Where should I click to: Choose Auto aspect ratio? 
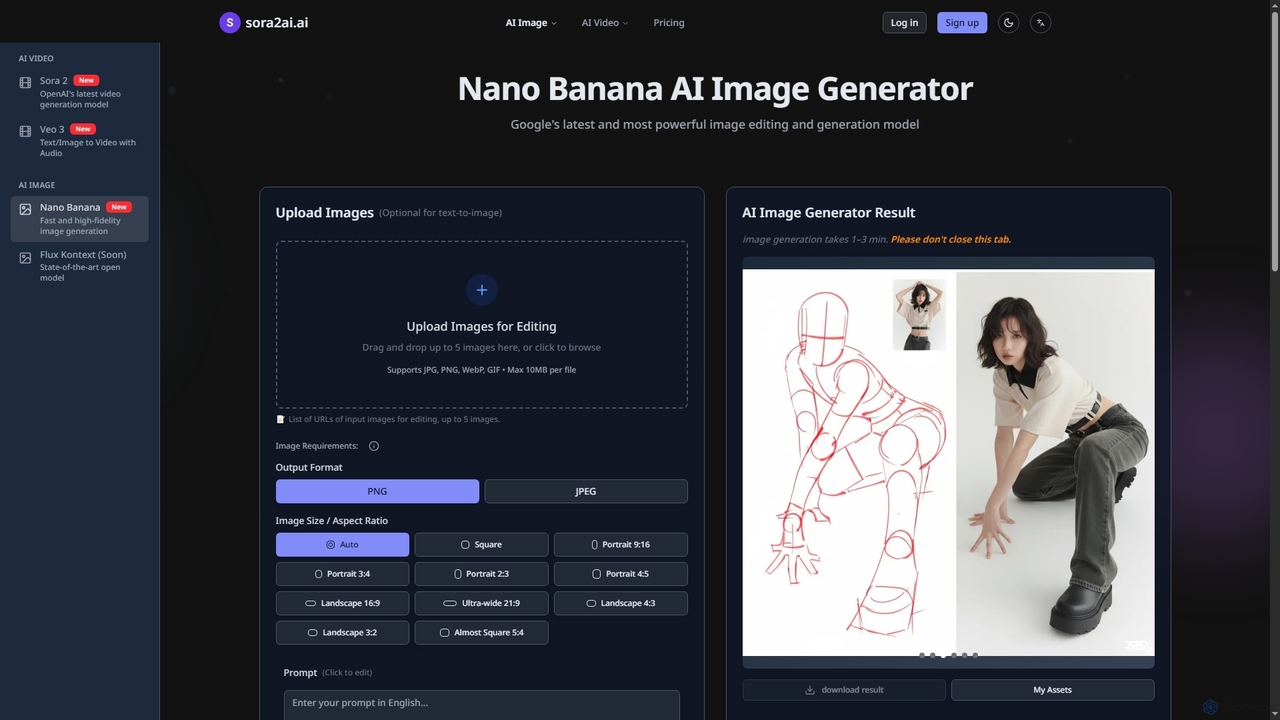point(342,545)
